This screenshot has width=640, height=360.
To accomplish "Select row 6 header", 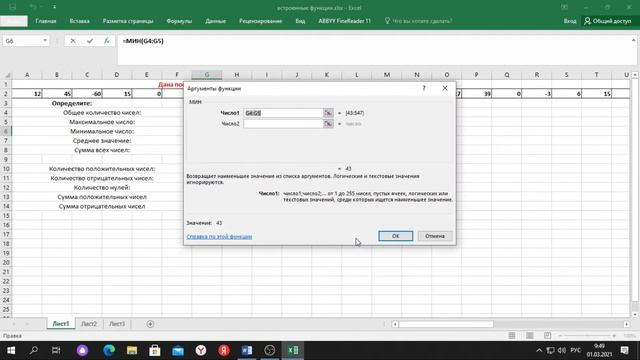I will [x=6, y=131].
